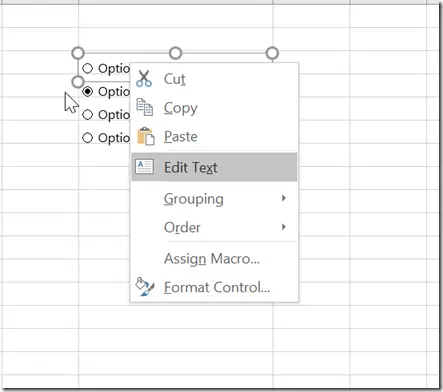The width and height of the screenshot is (443, 392).
Task: Select the third option radio button
Action: pos(87,115)
